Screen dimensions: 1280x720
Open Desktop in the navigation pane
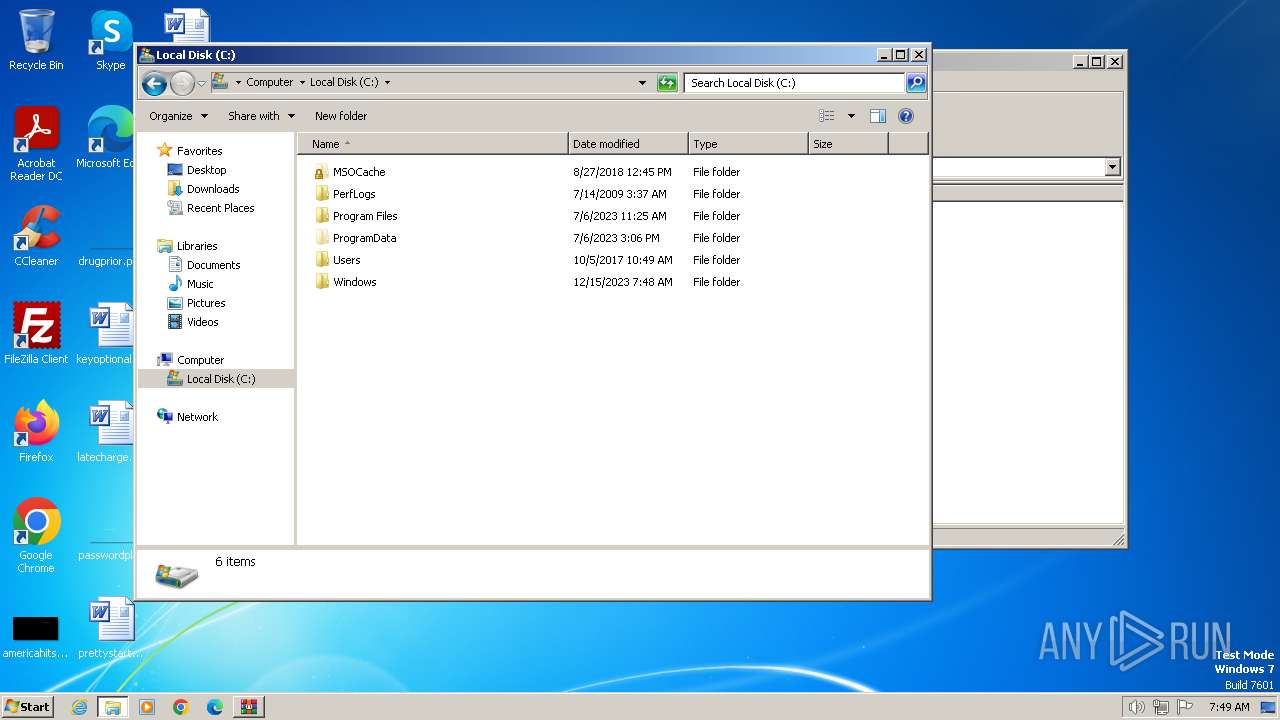(206, 170)
